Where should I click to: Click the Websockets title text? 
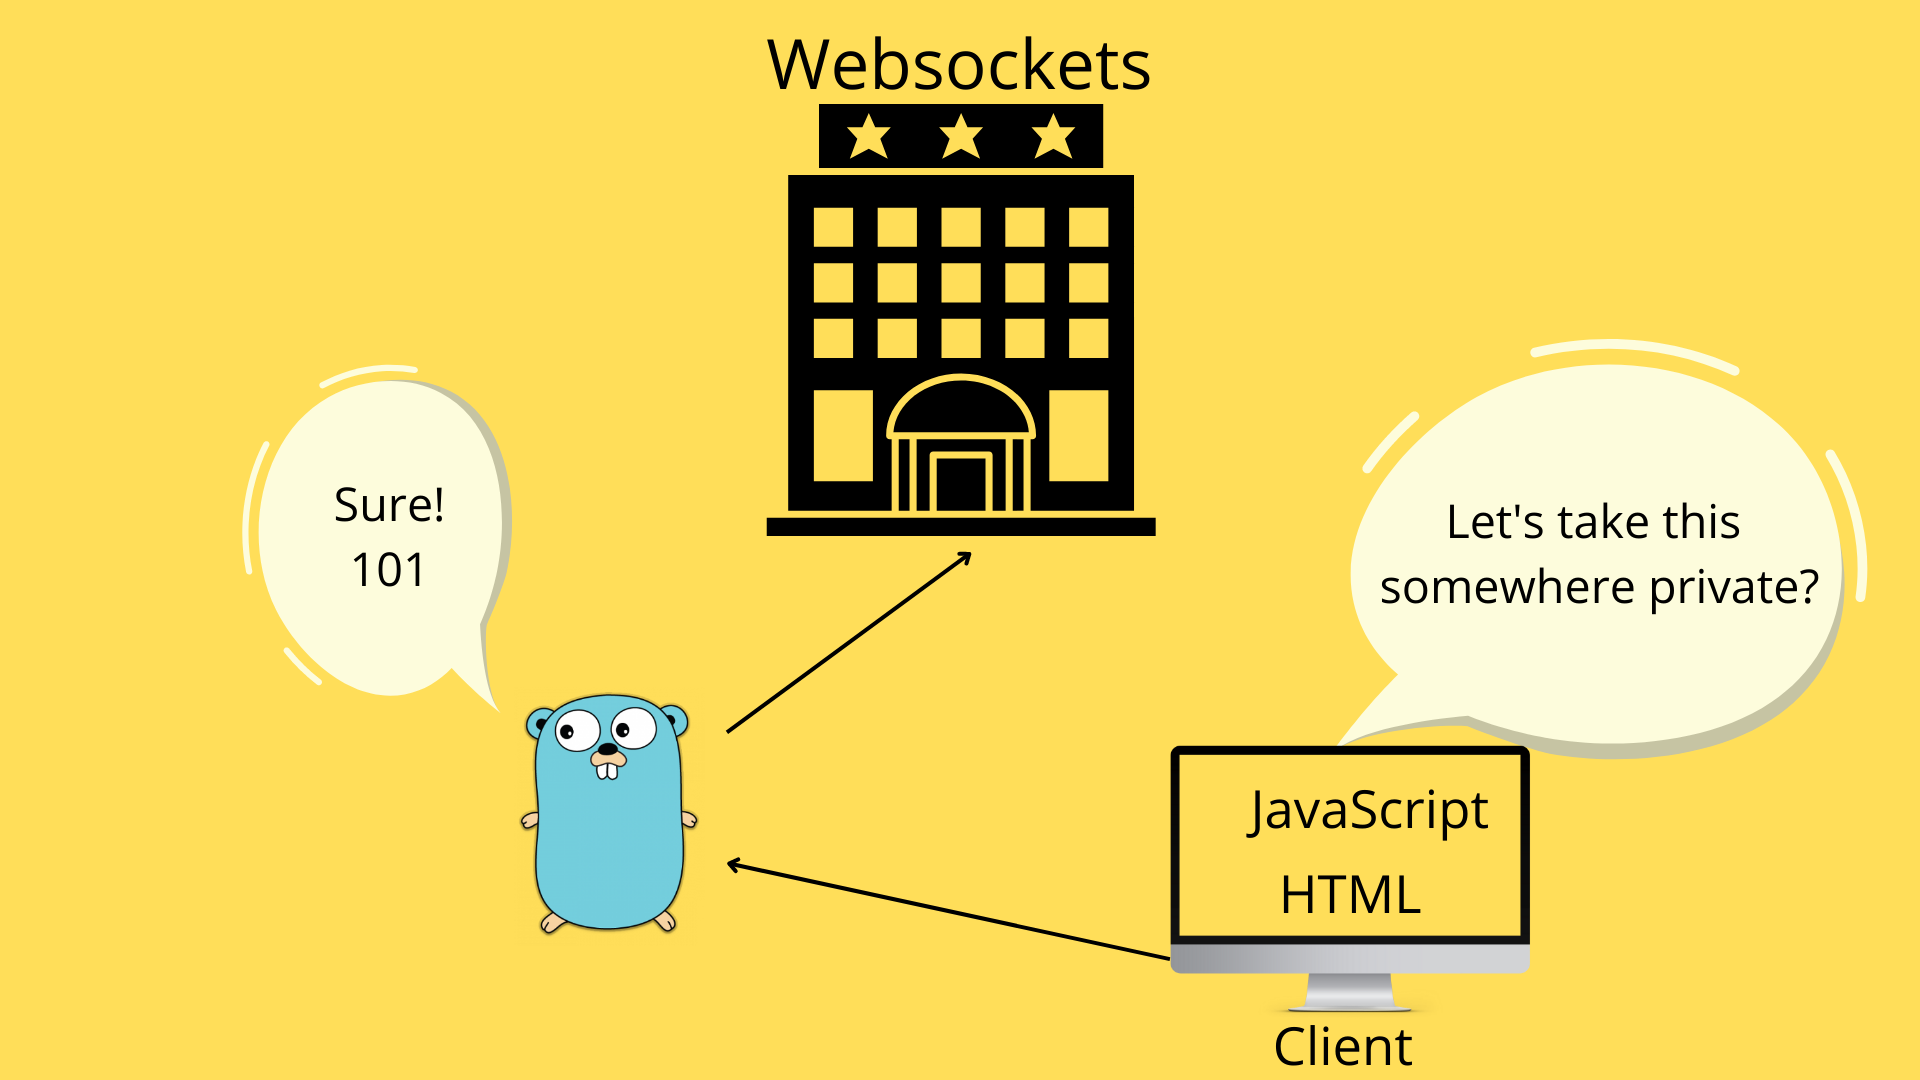tap(958, 65)
